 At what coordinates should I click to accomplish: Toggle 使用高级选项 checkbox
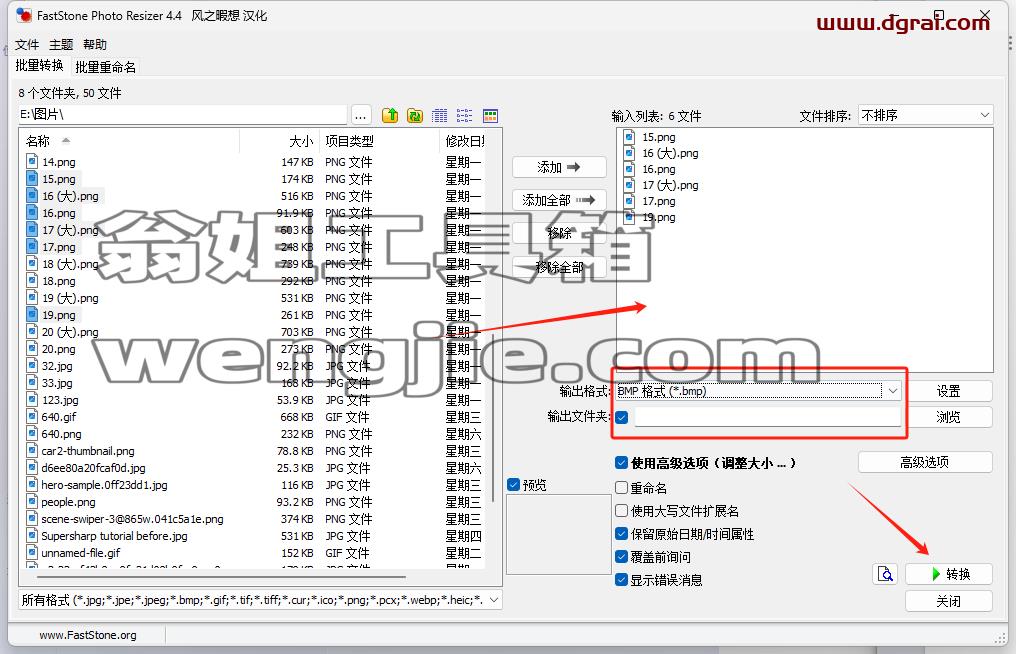pyautogui.click(x=621, y=462)
